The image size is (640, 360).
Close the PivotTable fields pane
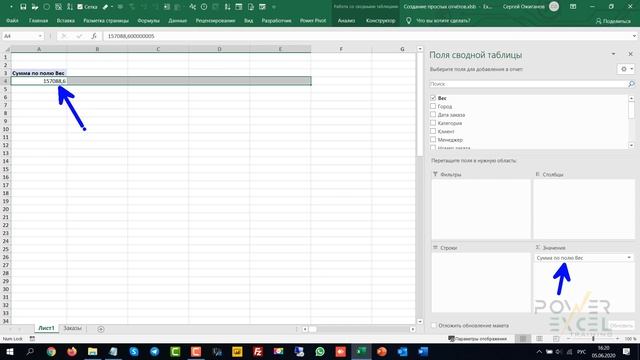[x=630, y=54]
